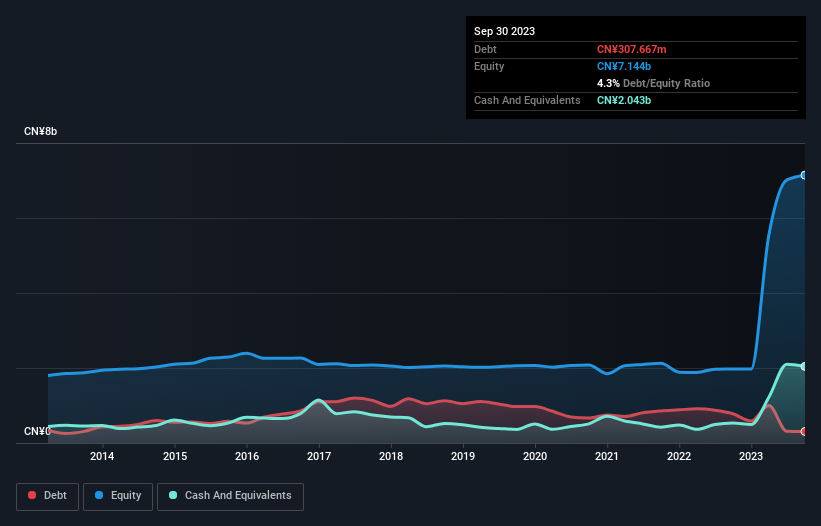Click the Equity row label in tooltip
821x526 pixels.
489,66
